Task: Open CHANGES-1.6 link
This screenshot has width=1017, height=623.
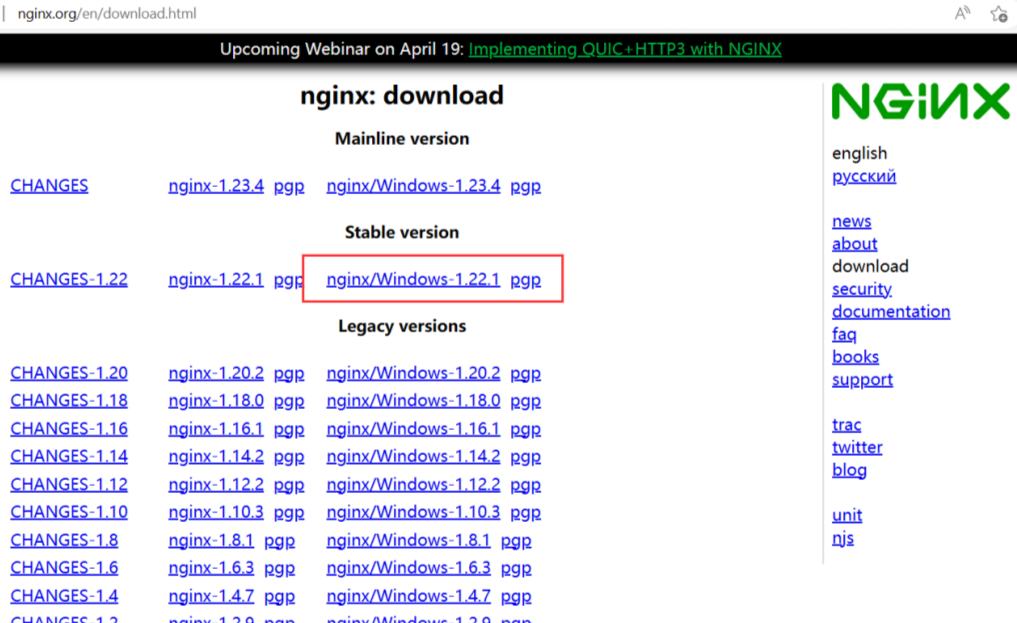Action: 64,568
